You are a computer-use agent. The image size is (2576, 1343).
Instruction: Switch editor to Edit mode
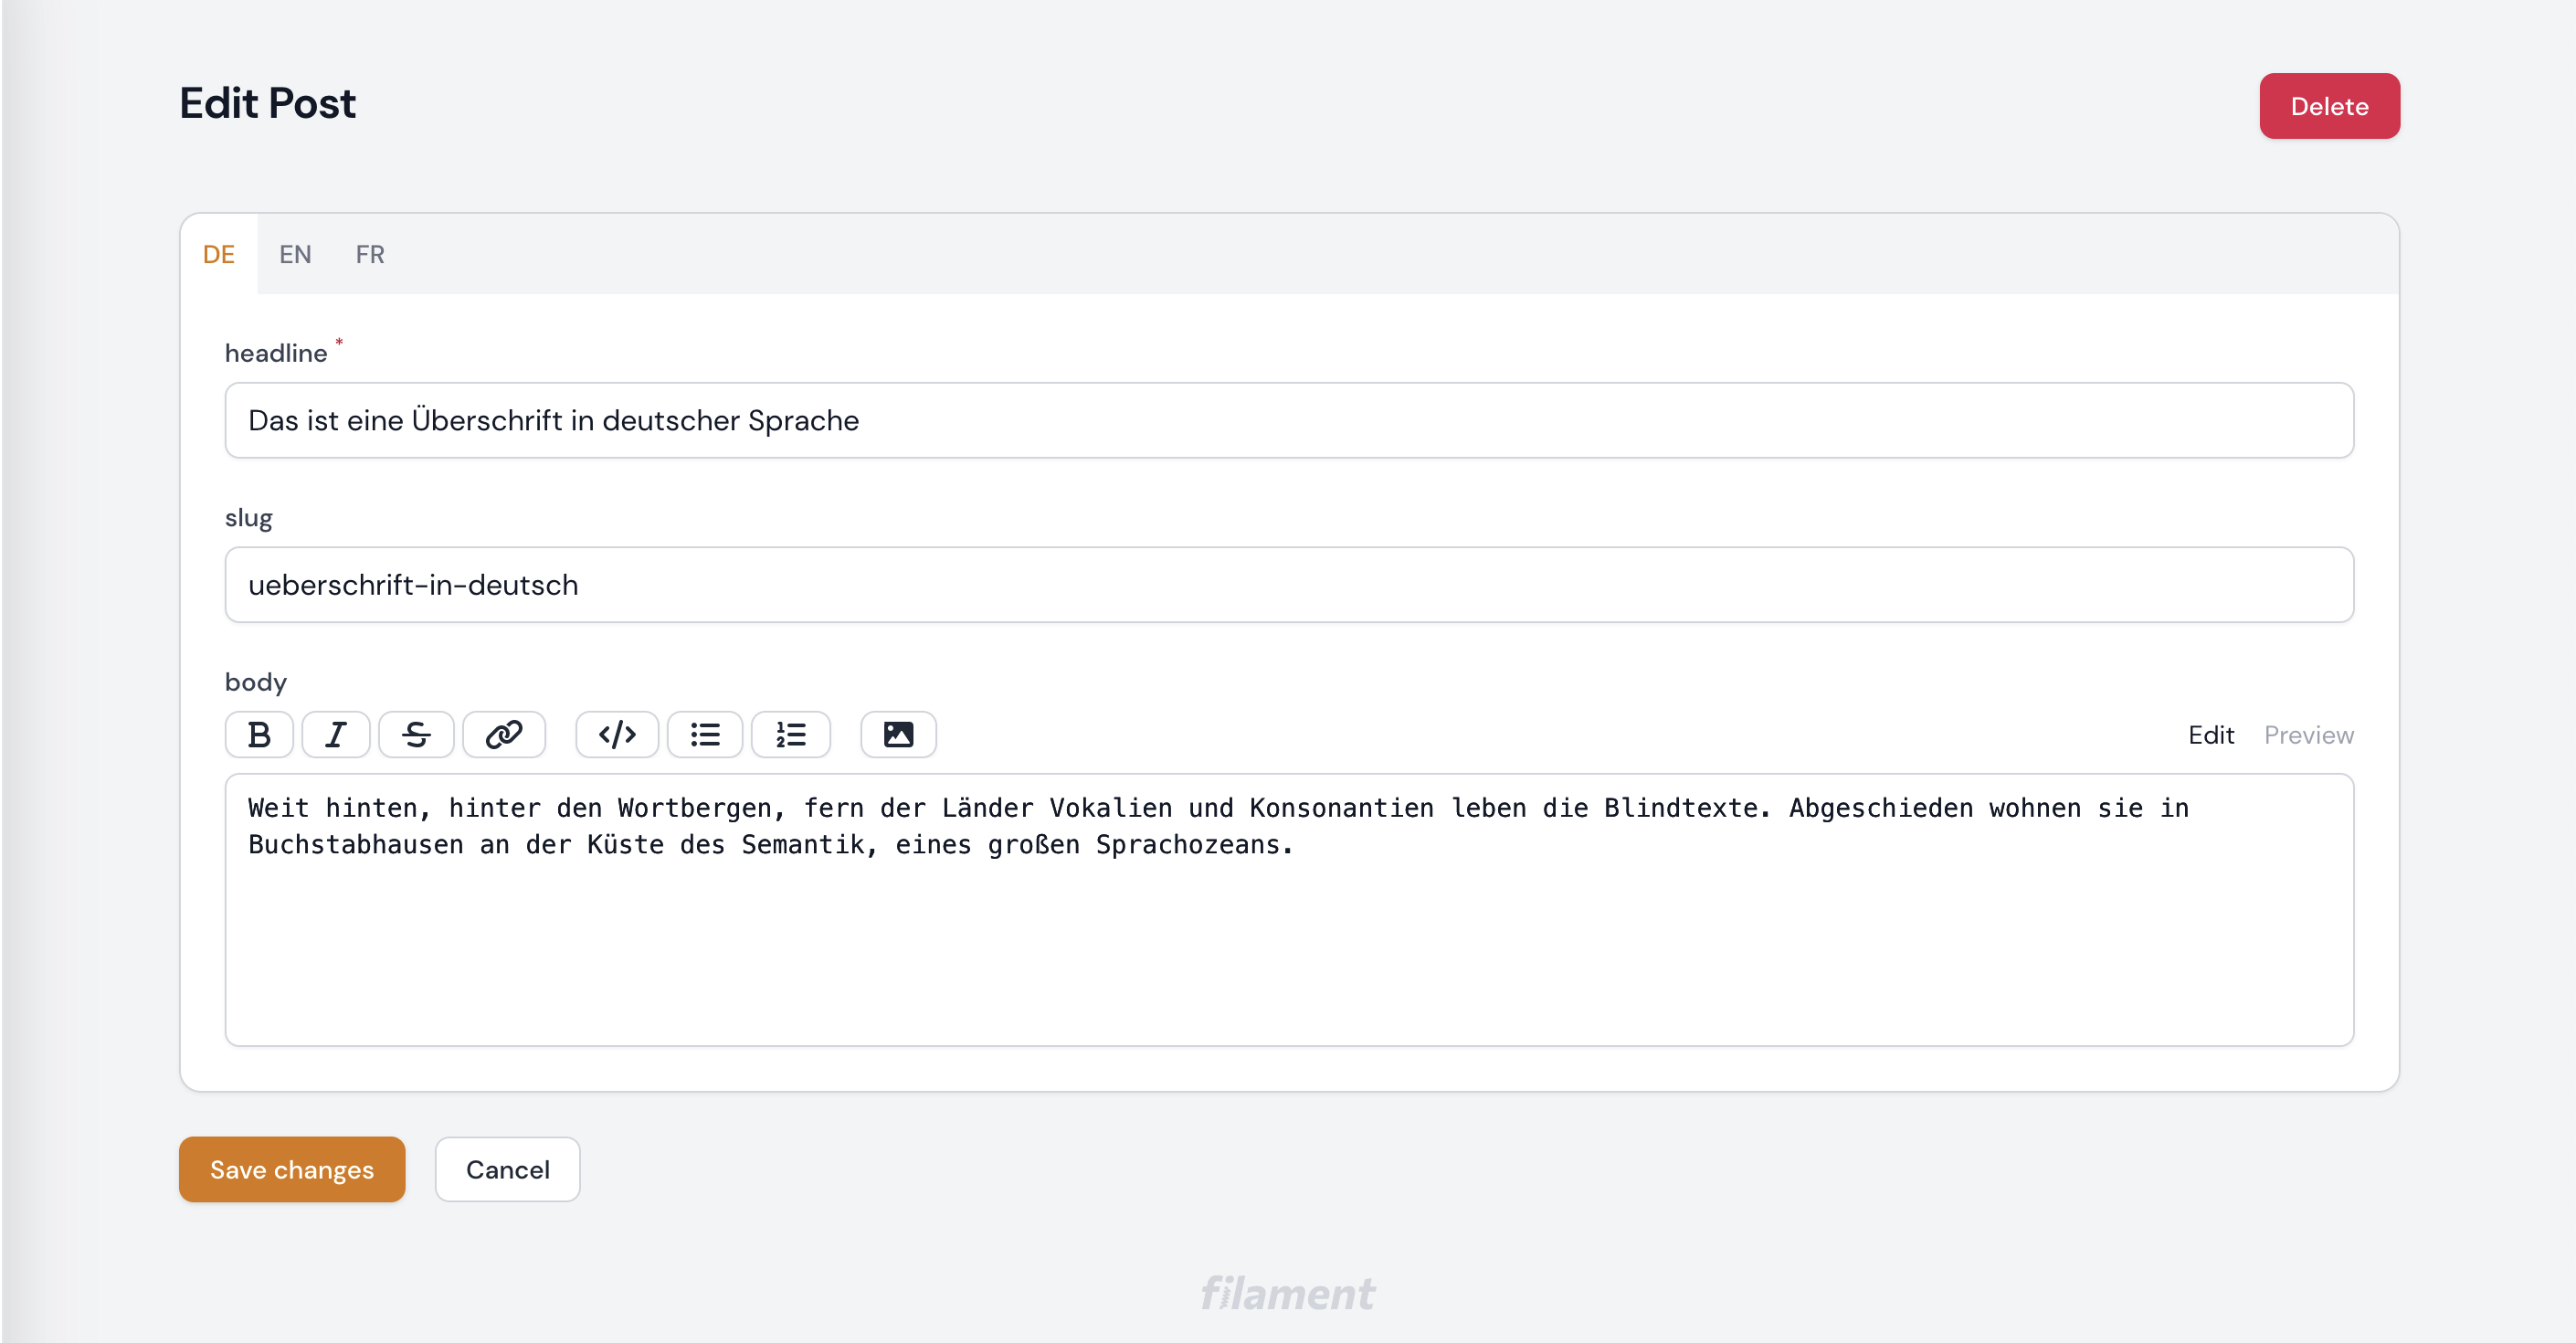coord(2210,735)
